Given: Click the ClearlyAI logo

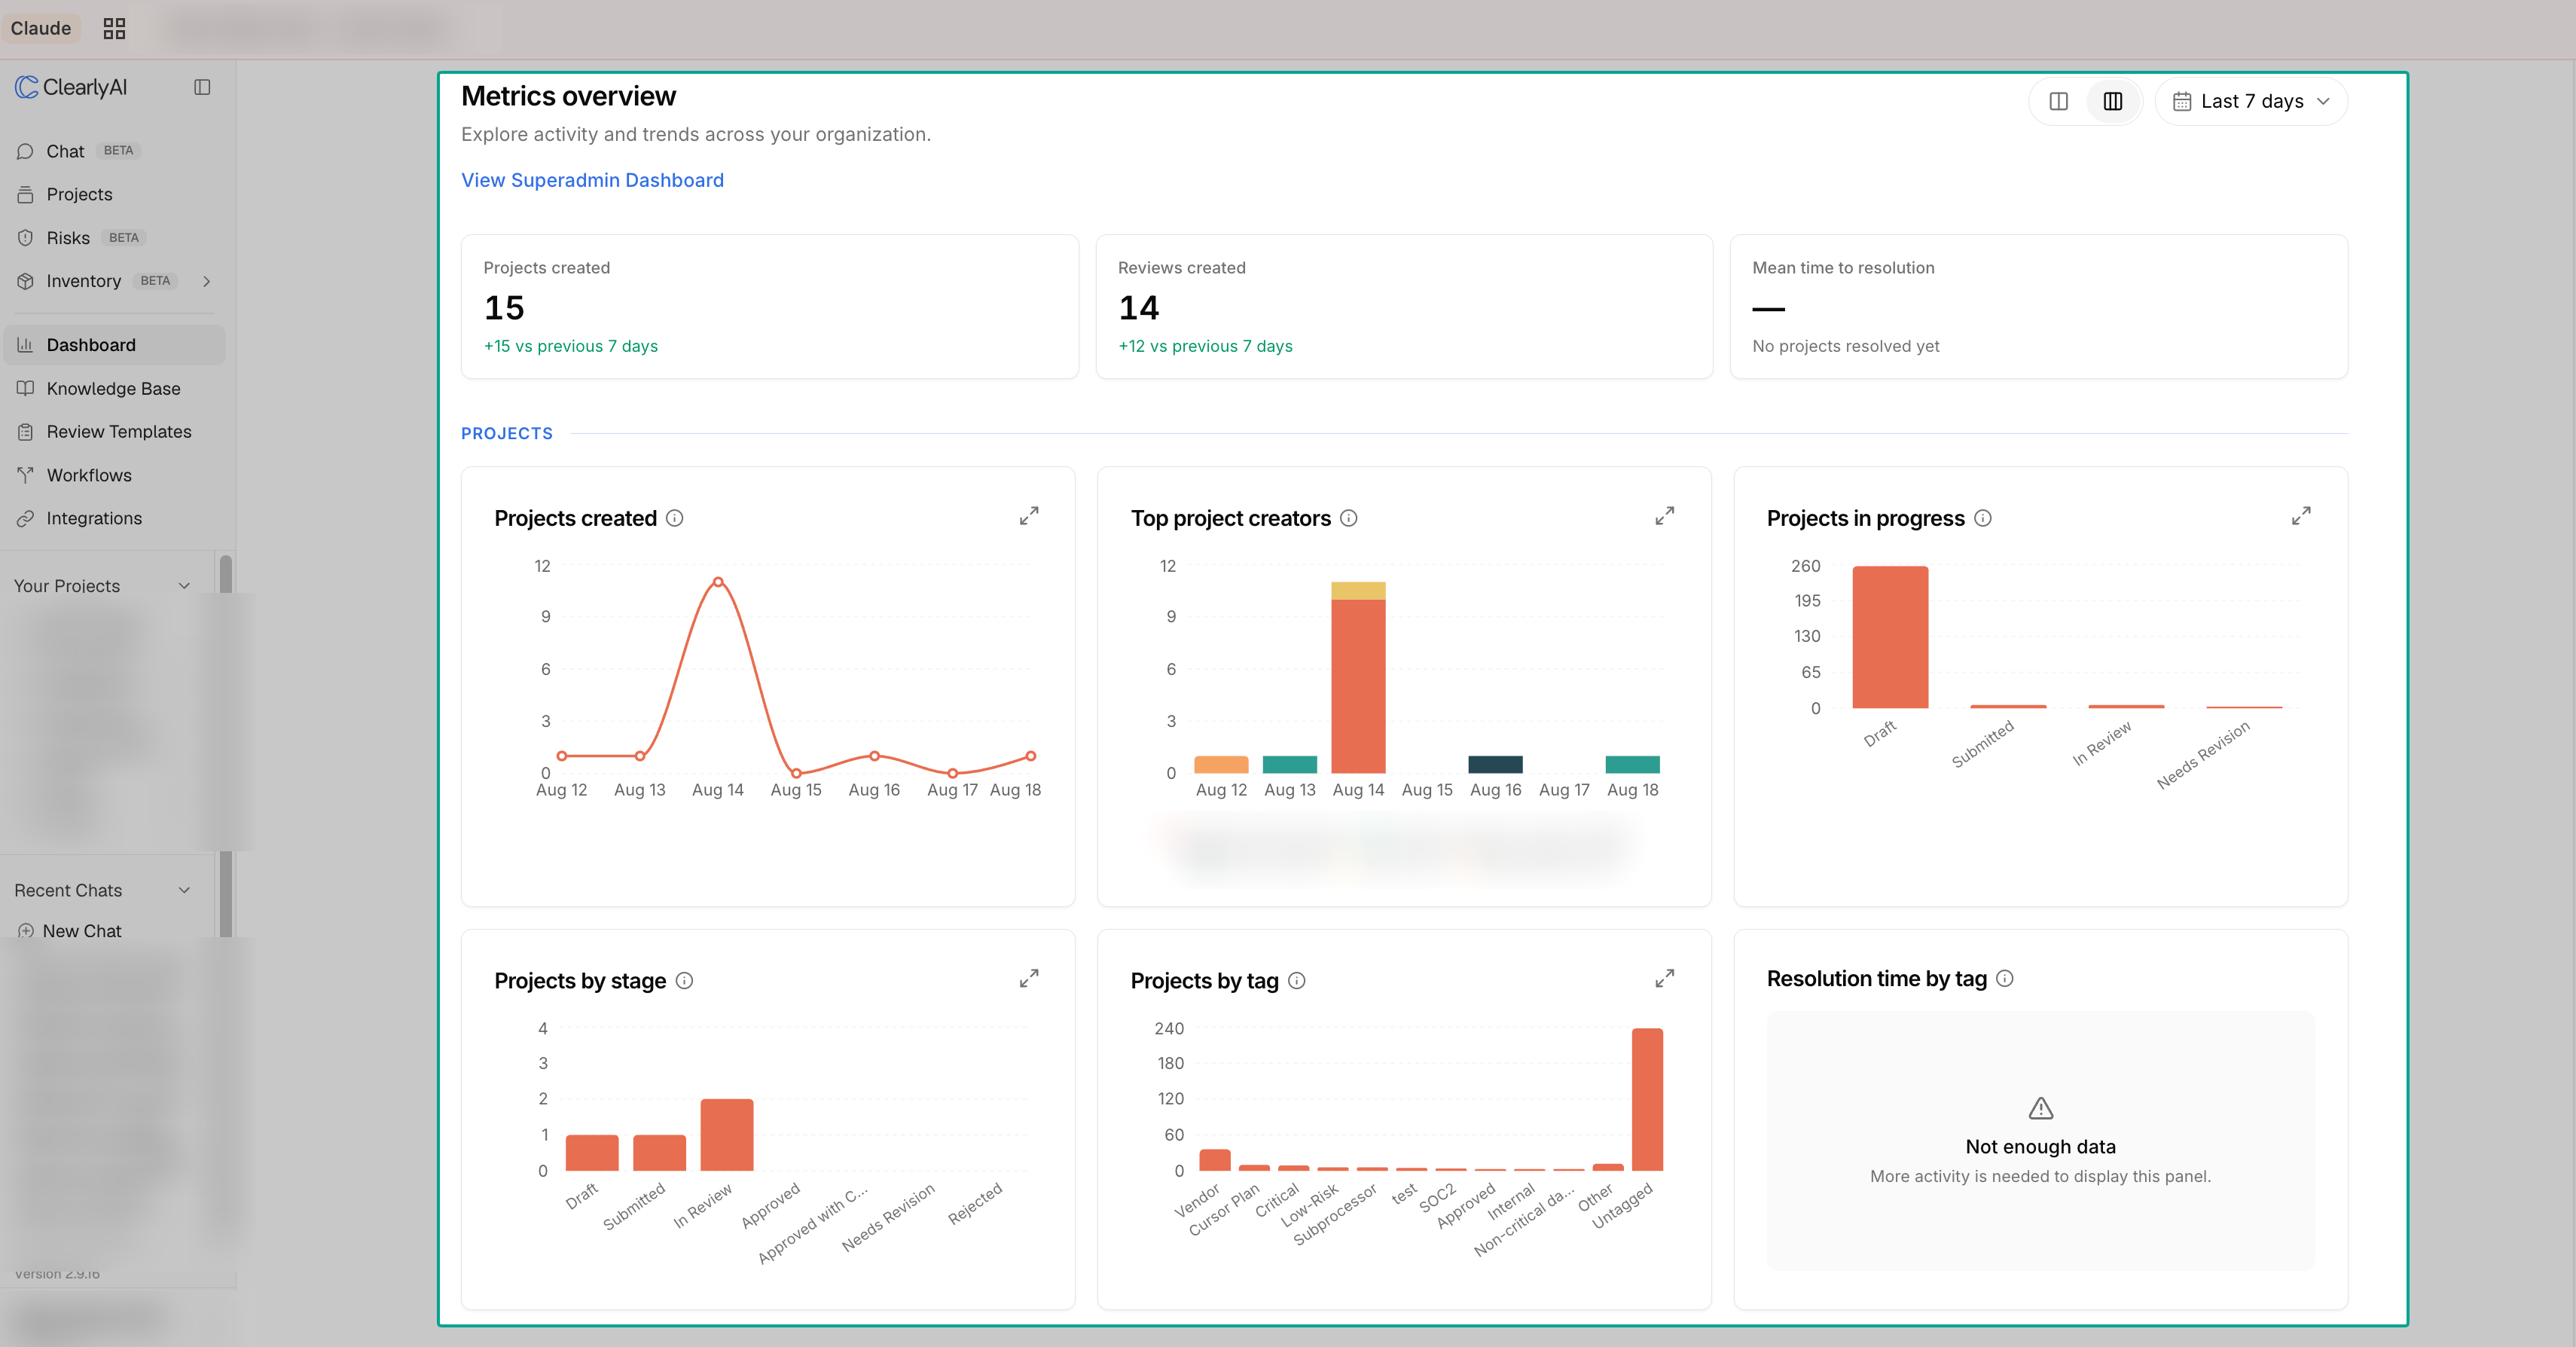Looking at the screenshot, I should [71, 87].
